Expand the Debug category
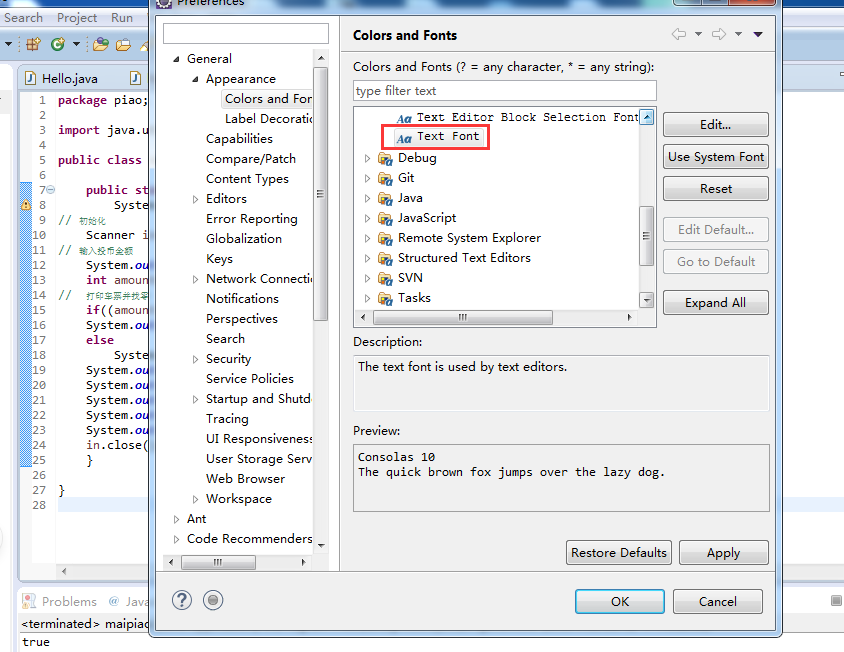Screen dimensions: 844x652 click(x=367, y=158)
